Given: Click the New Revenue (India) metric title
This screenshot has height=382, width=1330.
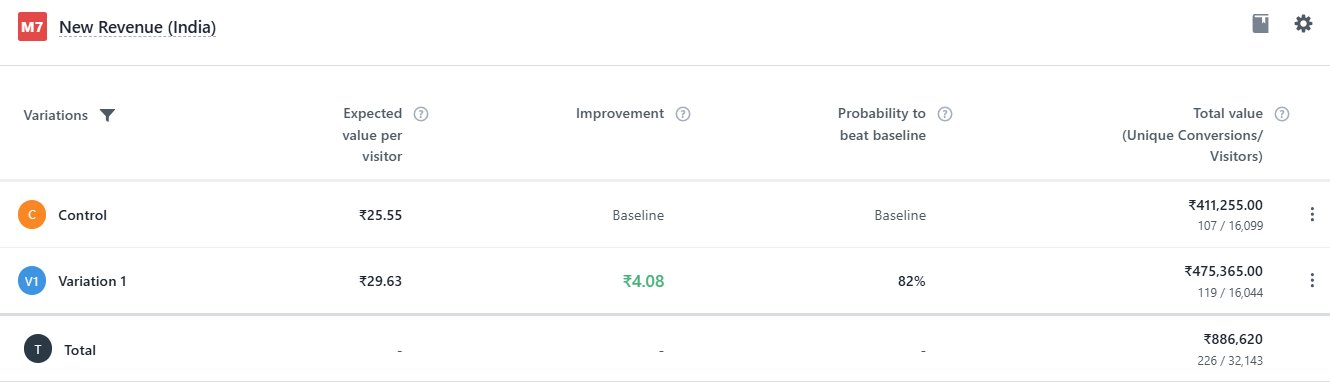Looking at the screenshot, I should pyautogui.click(x=138, y=28).
